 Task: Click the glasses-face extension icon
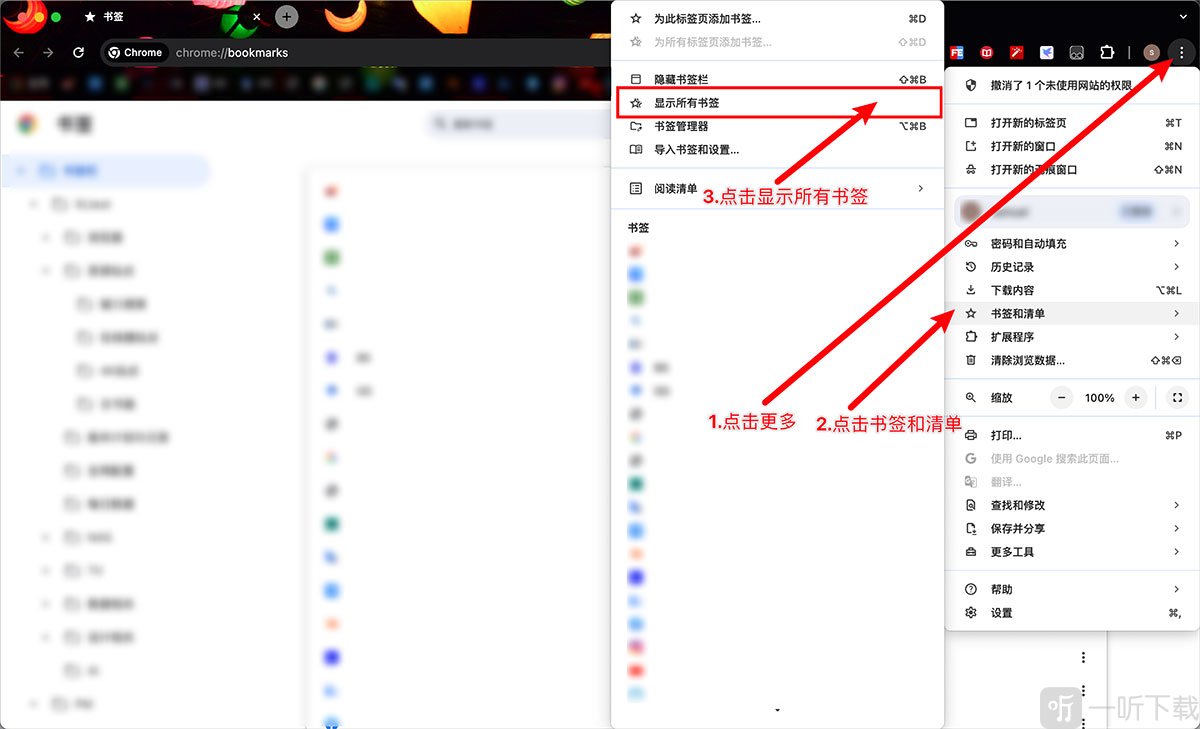(1077, 52)
